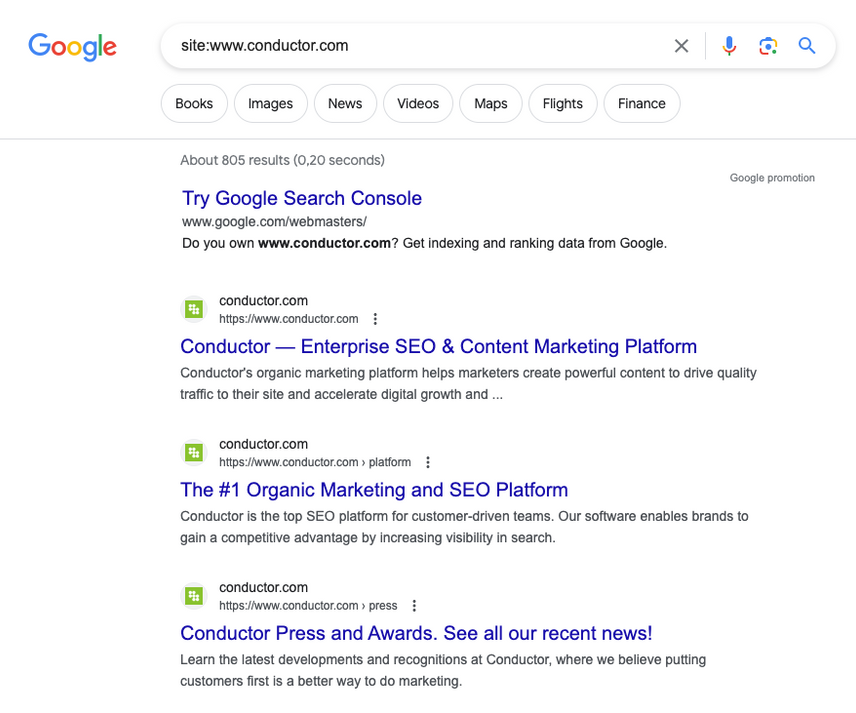Click the snippet starting "Learn the latest developments"
Viewport: 856px width, 713px height.
[x=443, y=670]
